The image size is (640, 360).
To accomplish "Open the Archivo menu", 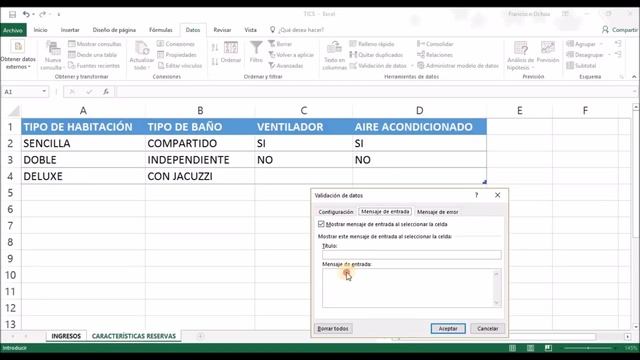I will [13, 30].
